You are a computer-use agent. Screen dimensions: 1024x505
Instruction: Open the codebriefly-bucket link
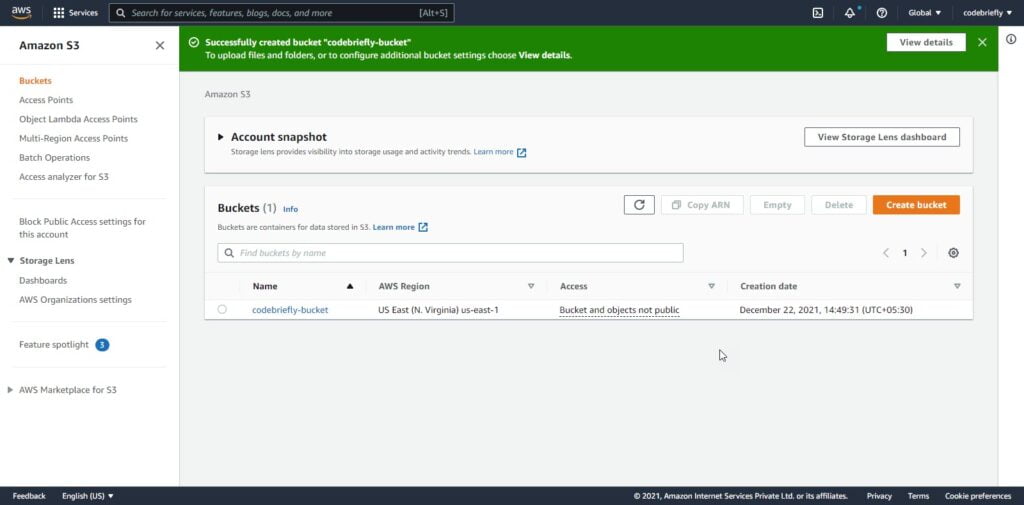290,310
